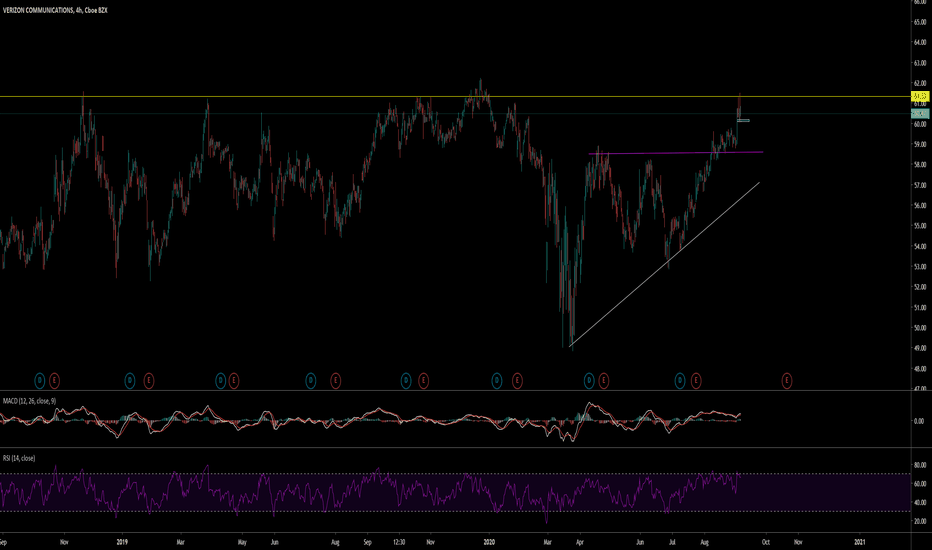Click the 0.00 MACD scale value
The height and width of the screenshot is (550, 932).
pos(919,421)
